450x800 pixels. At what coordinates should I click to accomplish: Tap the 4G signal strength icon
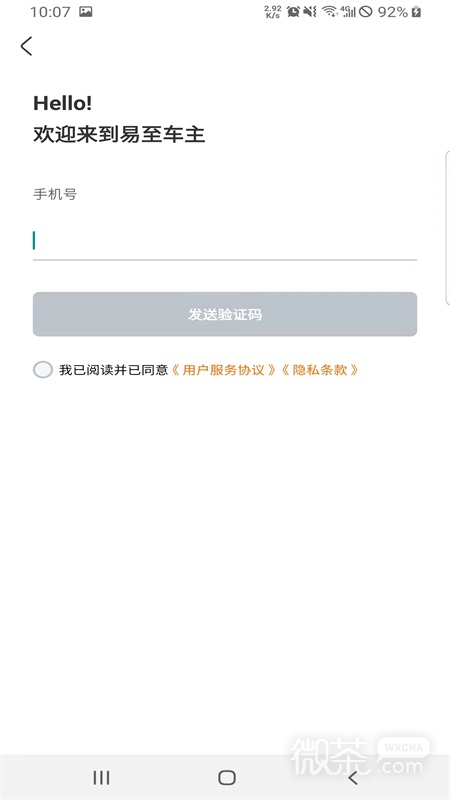point(348,12)
